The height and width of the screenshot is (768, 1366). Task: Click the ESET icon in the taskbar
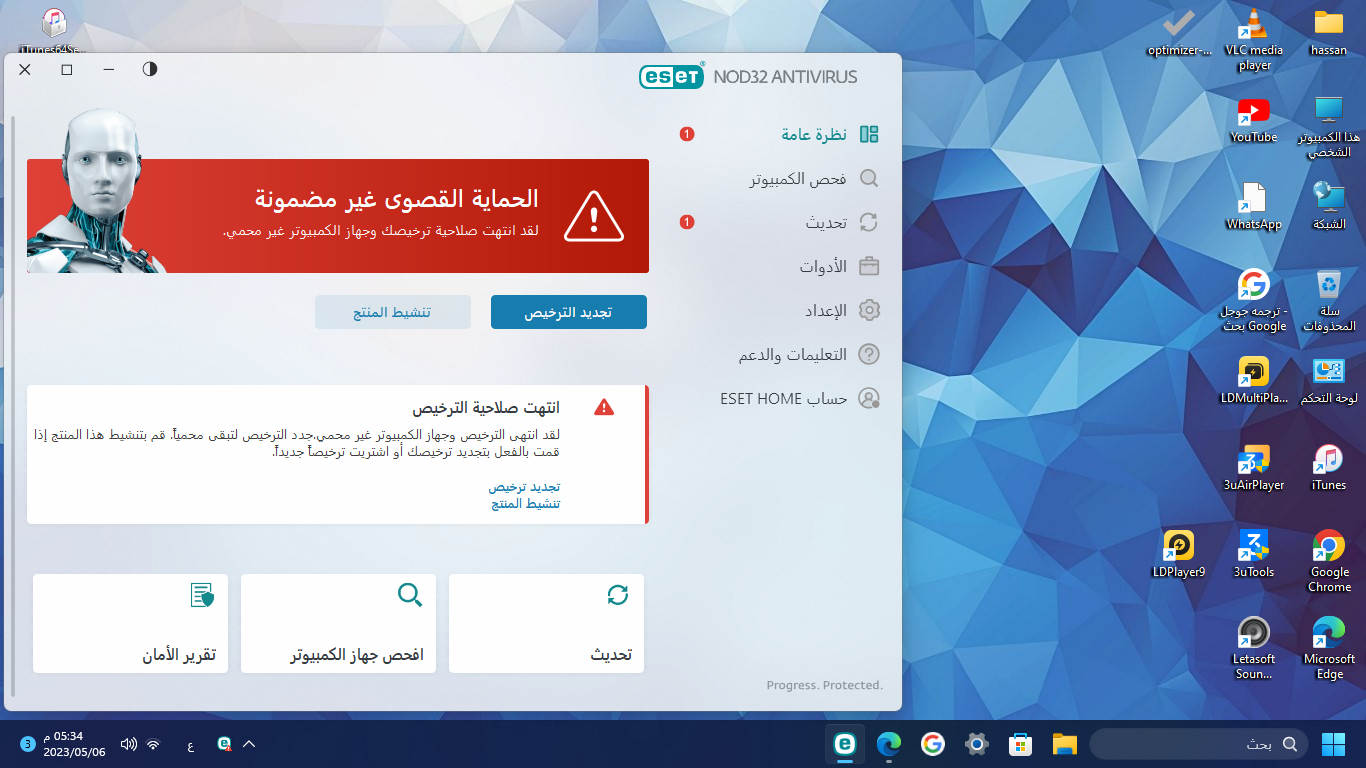point(845,744)
